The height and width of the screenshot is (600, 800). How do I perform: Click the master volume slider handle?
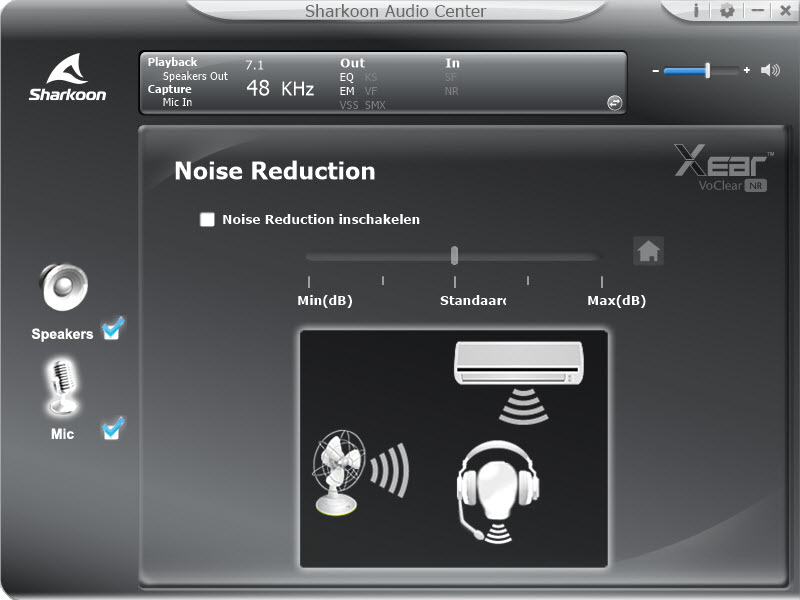707,71
